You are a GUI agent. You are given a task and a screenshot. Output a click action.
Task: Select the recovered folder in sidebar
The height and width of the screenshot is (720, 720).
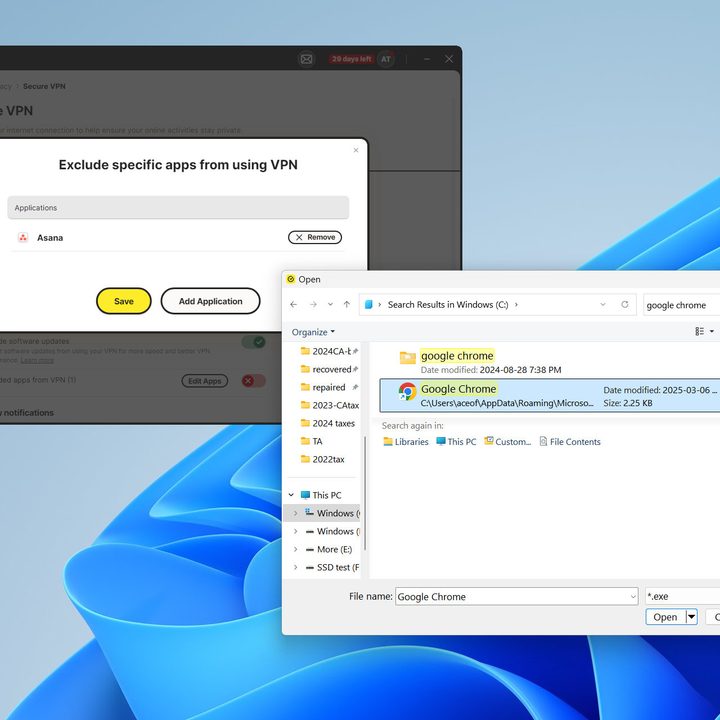pos(329,369)
